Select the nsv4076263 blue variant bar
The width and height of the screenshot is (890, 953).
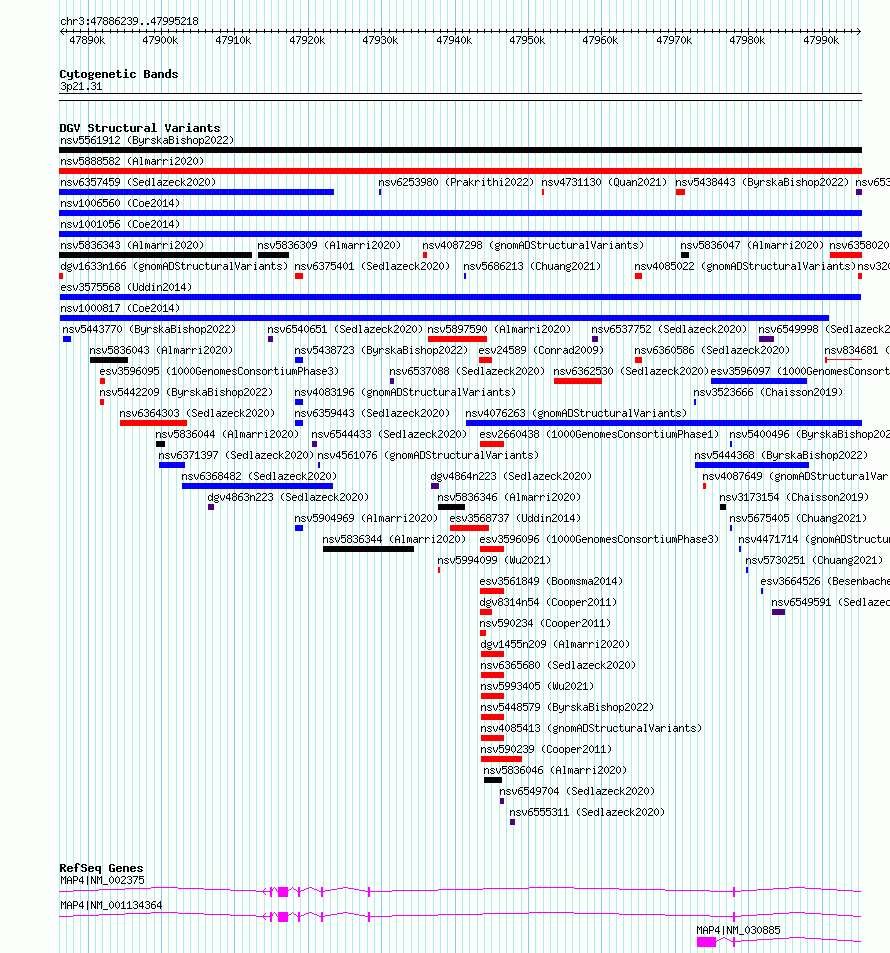click(664, 423)
